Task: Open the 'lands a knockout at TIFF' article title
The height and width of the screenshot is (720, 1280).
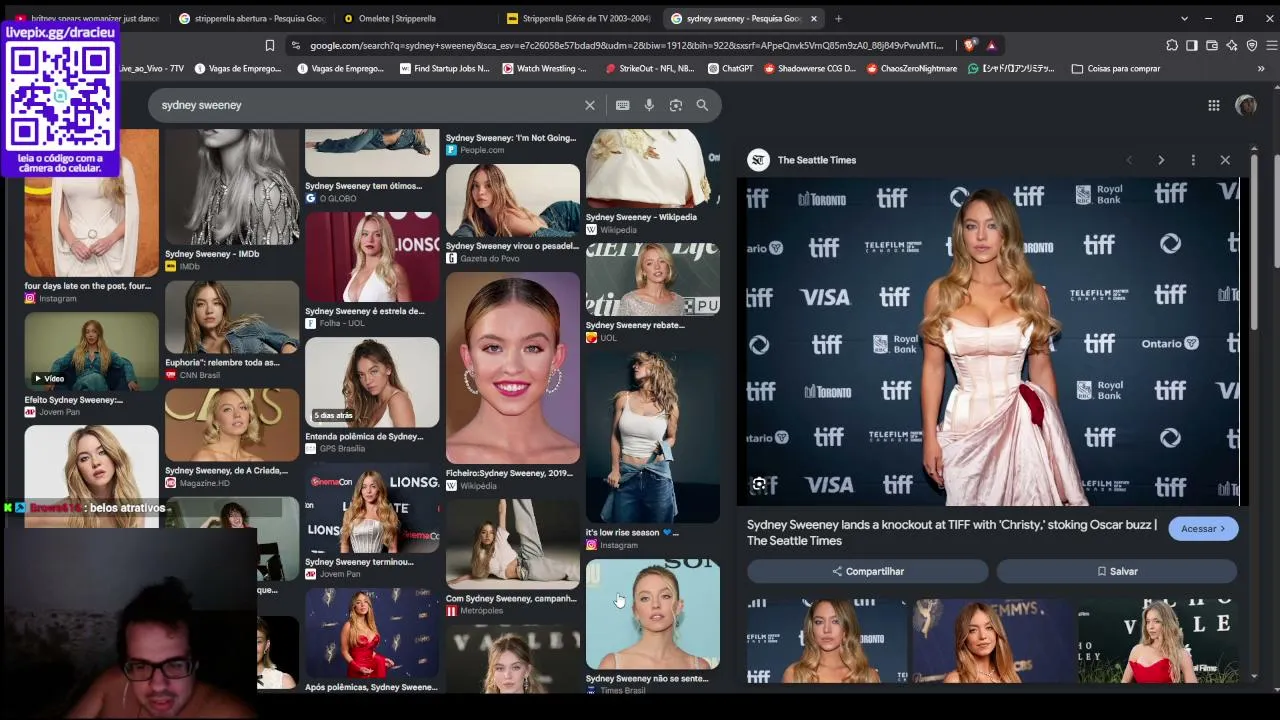Action: coord(952,532)
